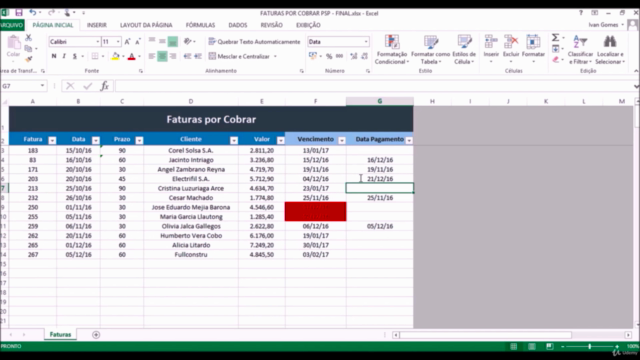
Task: Undo the last action
Action: [33, 13]
